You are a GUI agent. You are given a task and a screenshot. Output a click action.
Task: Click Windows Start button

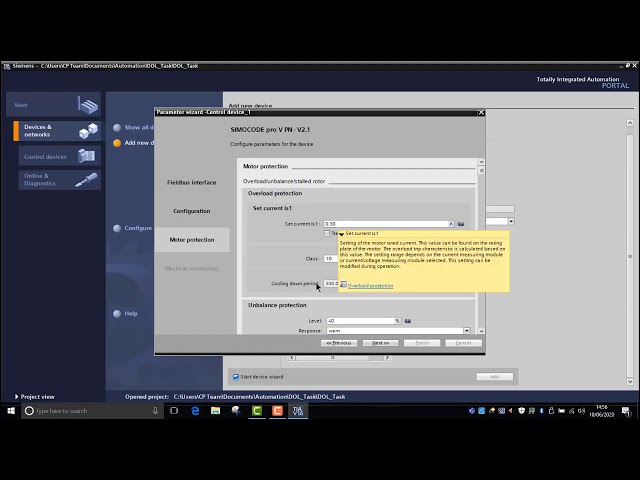[x=11, y=411]
